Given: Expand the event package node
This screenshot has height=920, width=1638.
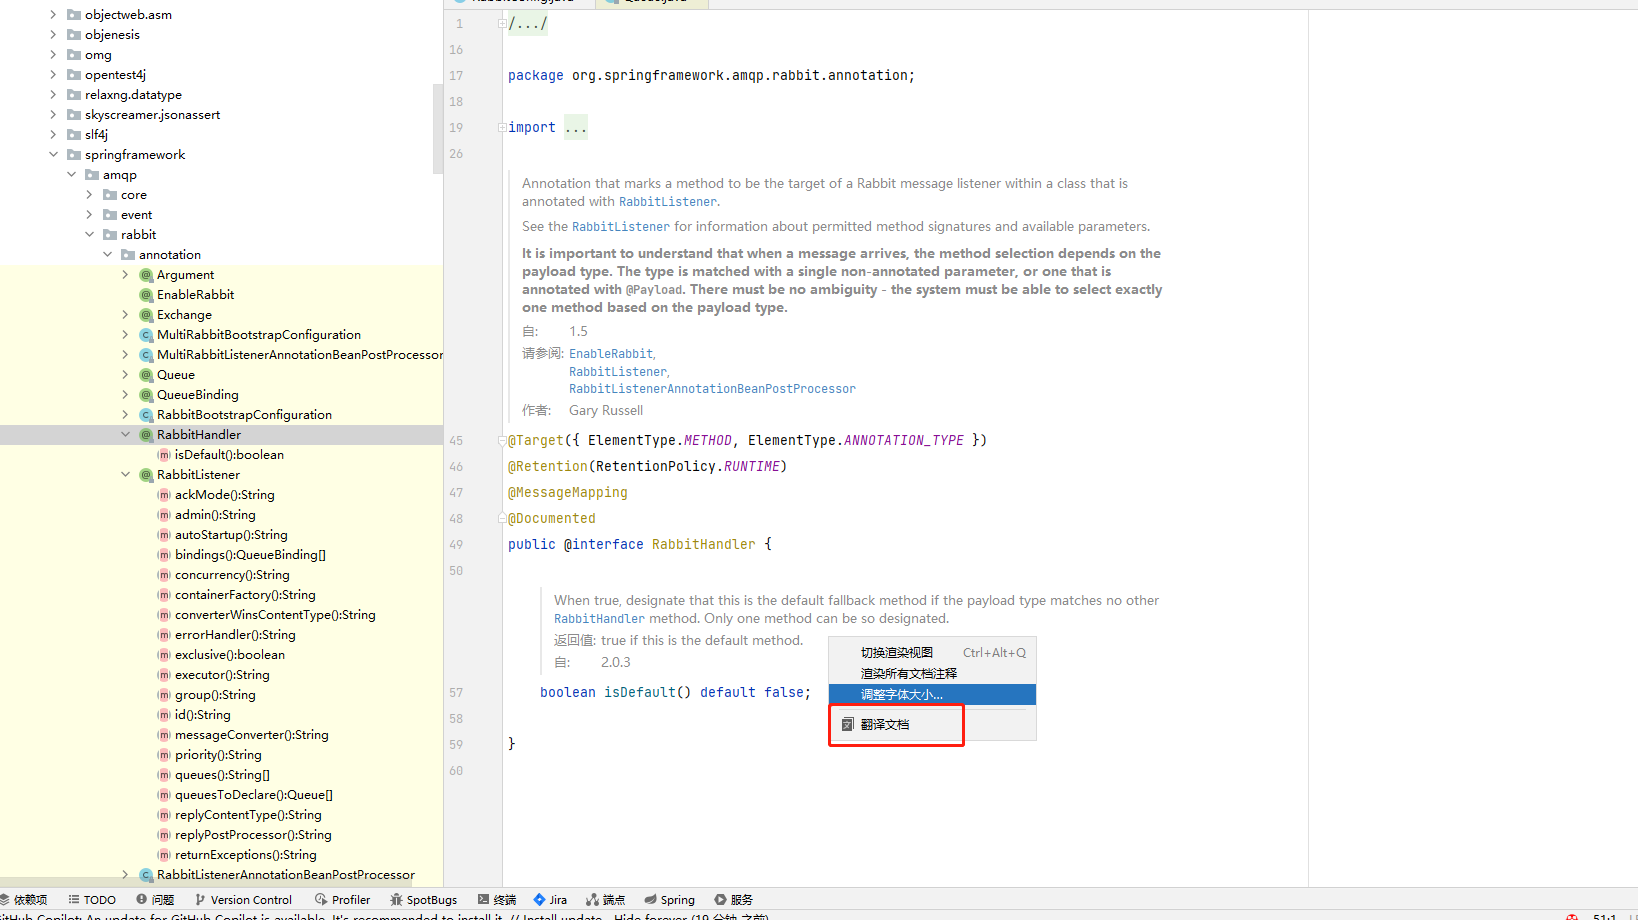Looking at the screenshot, I should coord(89,215).
